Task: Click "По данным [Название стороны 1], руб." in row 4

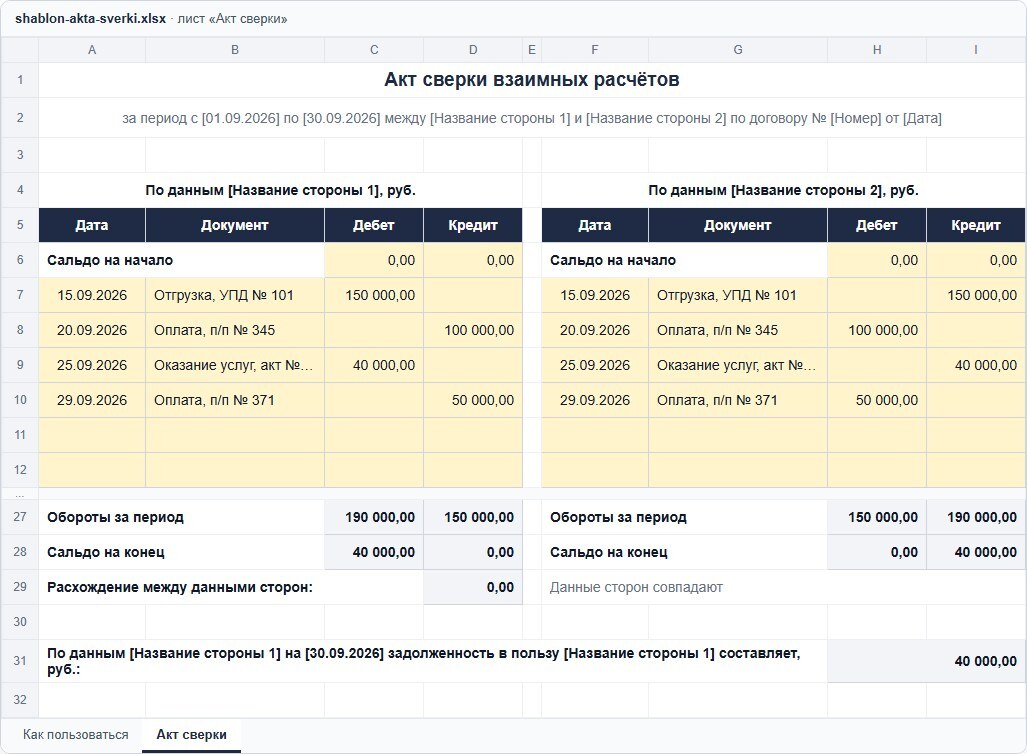Action: point(280,191)
